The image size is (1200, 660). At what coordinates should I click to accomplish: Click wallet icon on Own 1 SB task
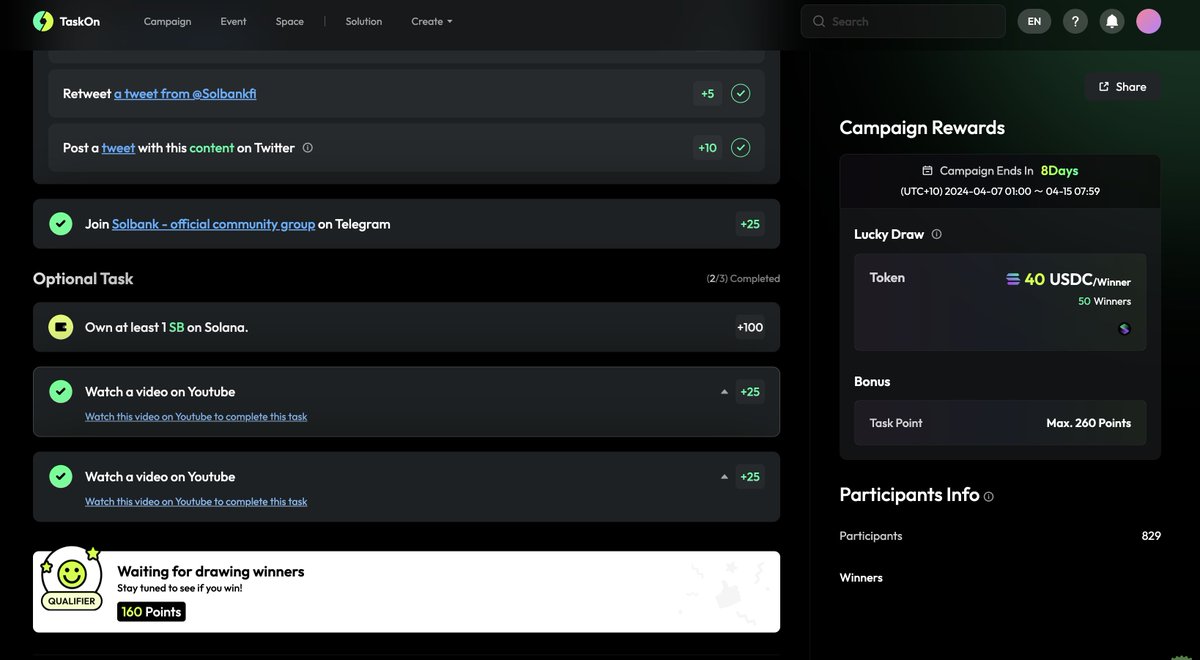point(61,327)
